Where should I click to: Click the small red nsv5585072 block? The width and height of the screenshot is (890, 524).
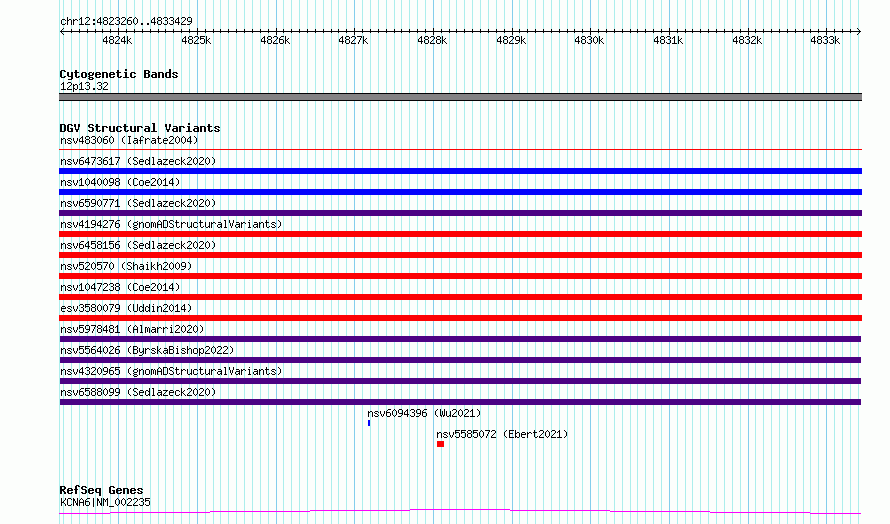(x=440, y=444)
